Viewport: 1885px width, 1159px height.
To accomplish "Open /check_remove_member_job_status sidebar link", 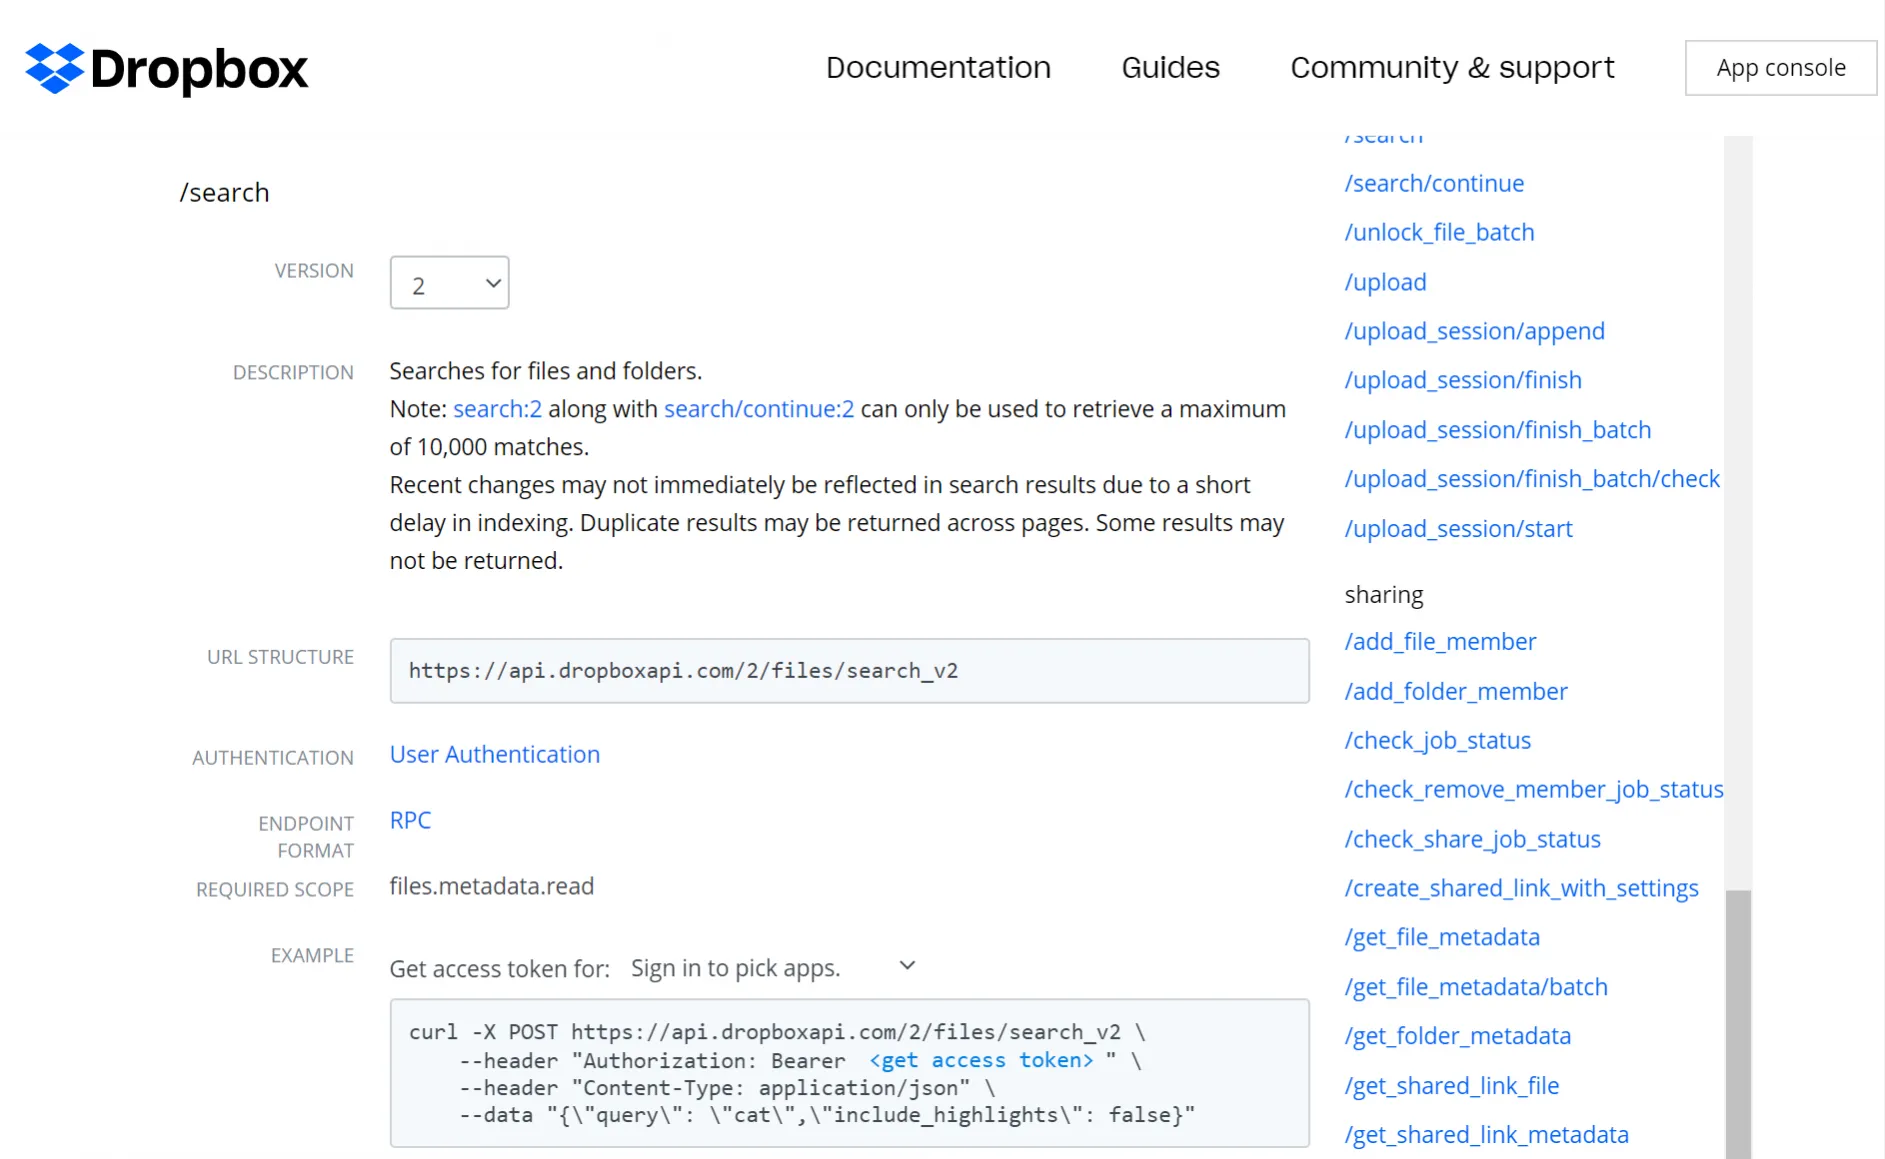I will tap(1534, 789).
